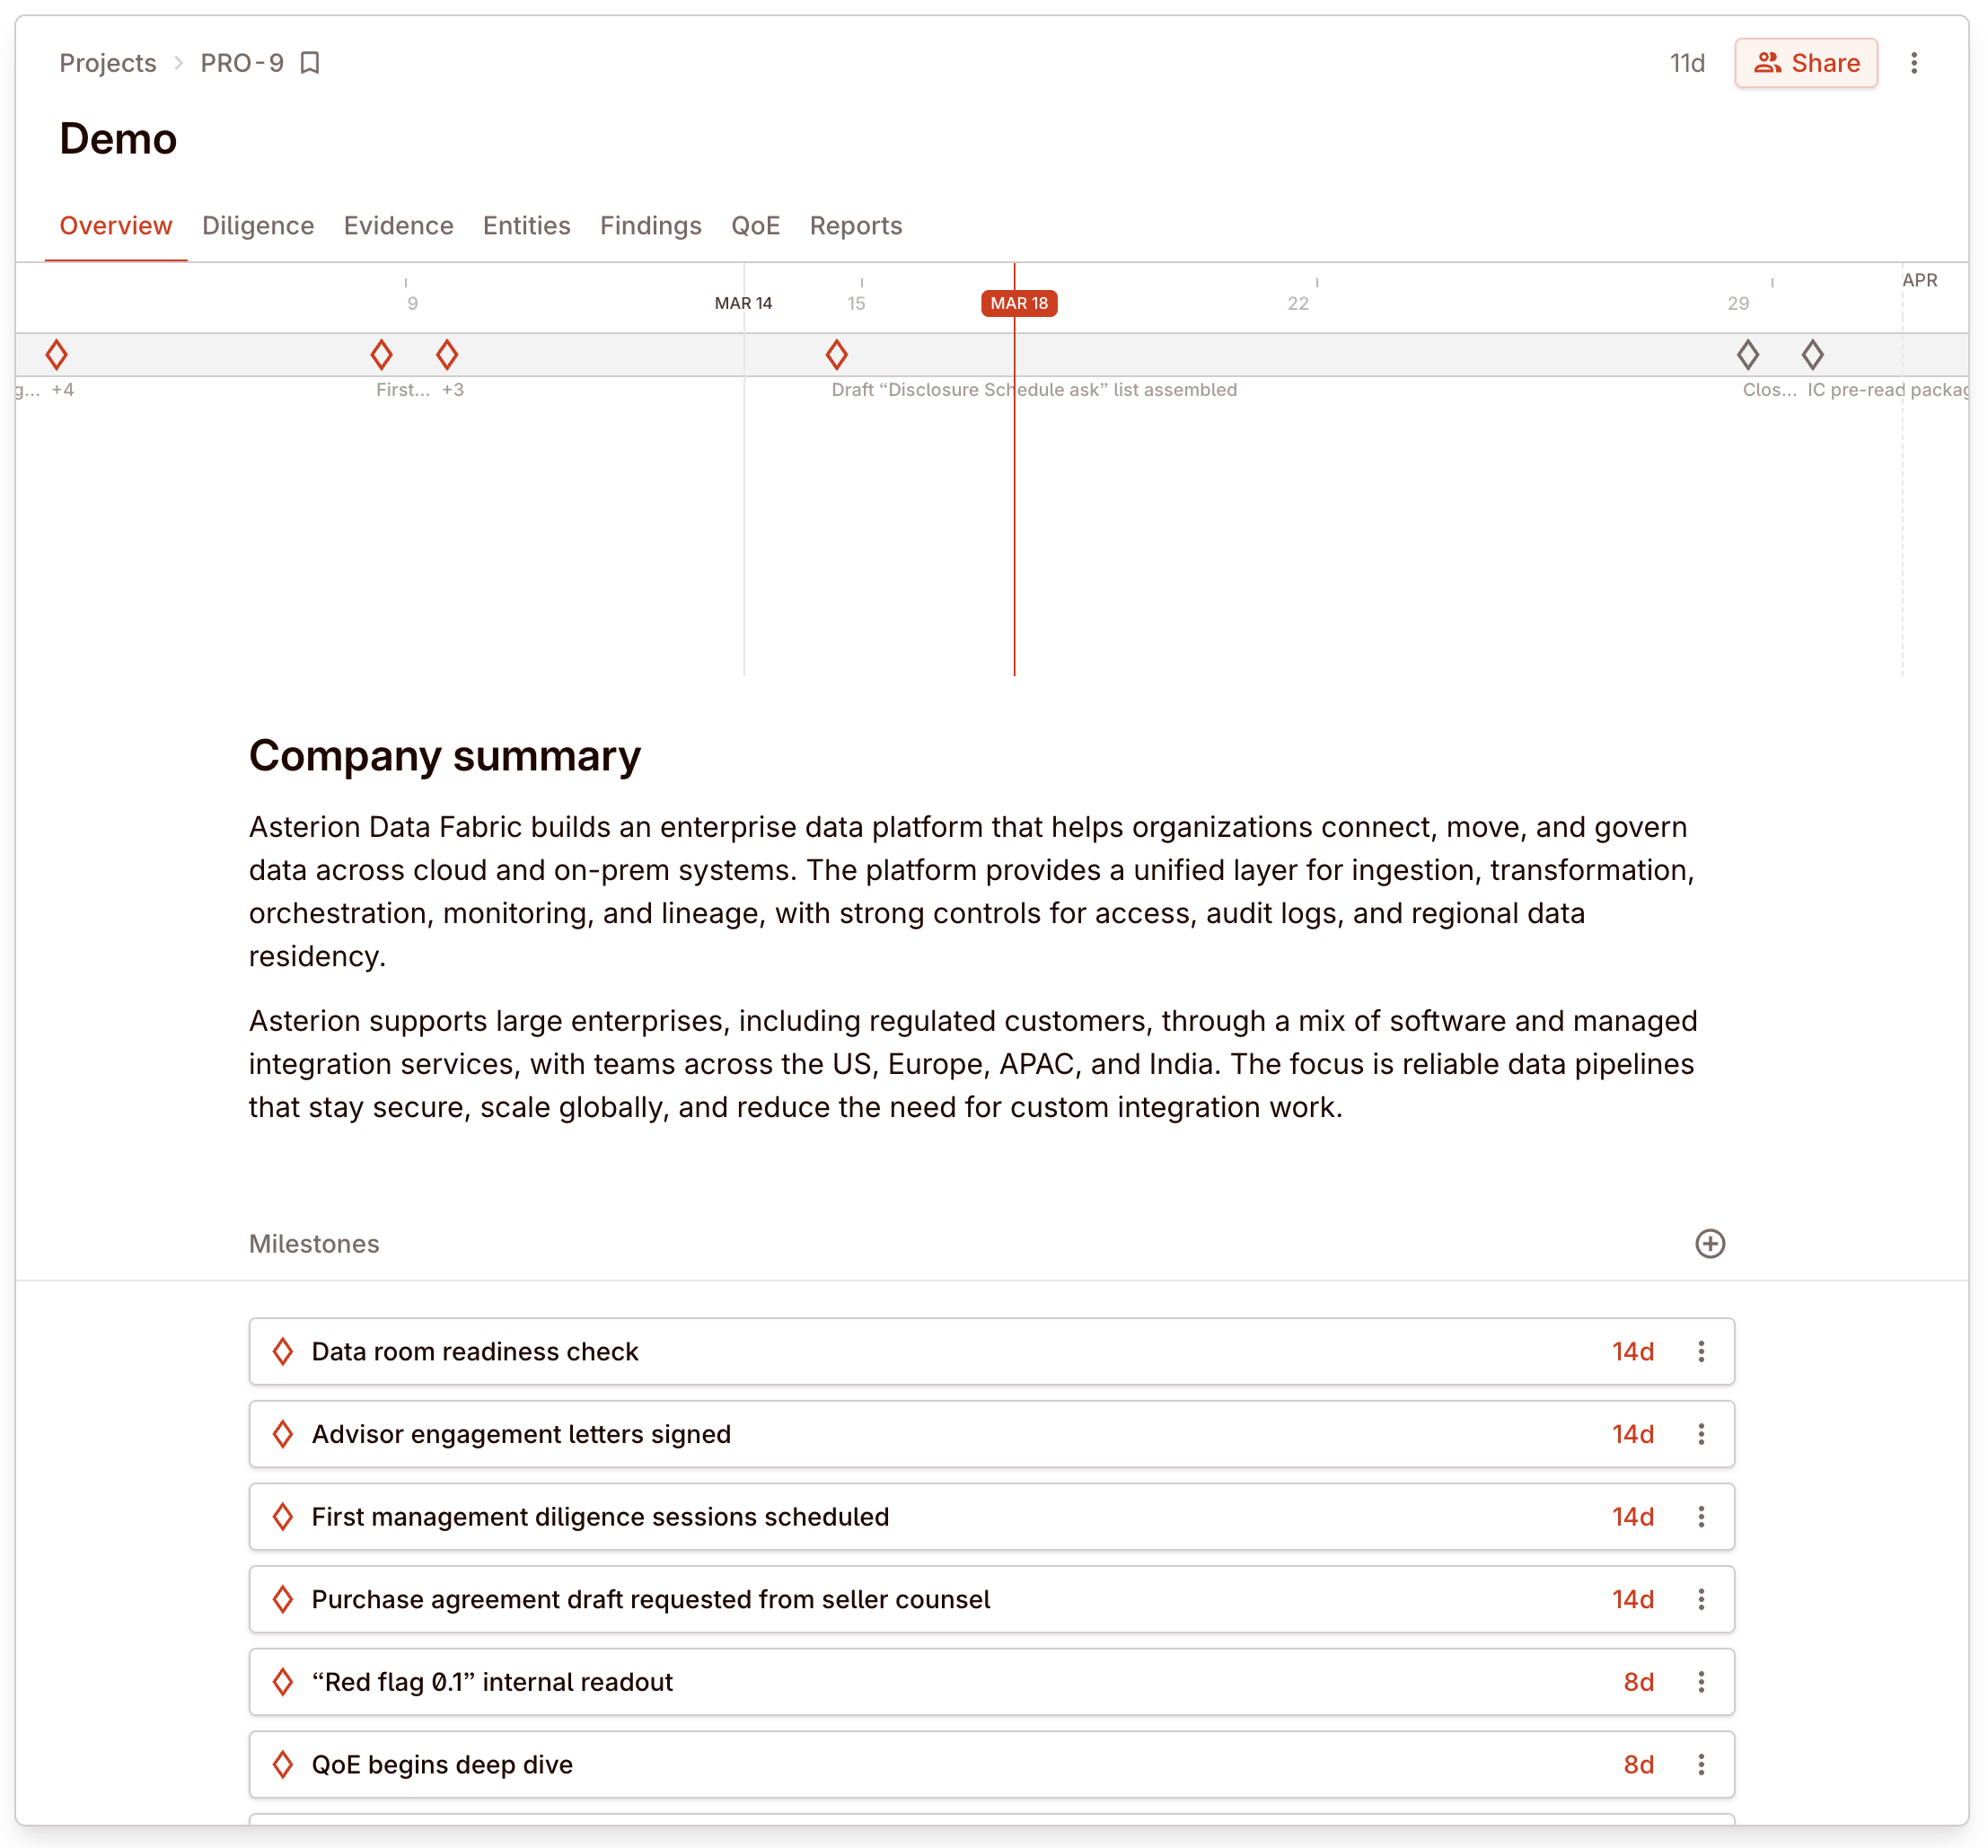
Task: Click the Share people icon
Action: (x=1768, y=62)
